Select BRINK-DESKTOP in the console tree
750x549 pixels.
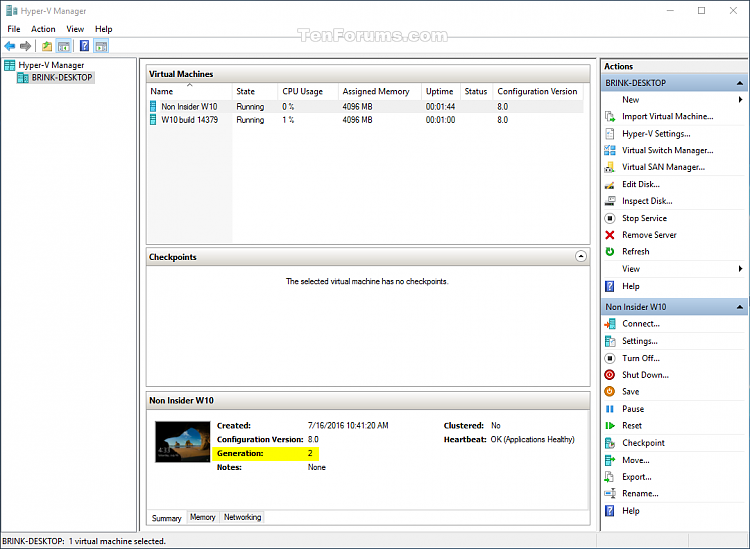tap(62, 77)
